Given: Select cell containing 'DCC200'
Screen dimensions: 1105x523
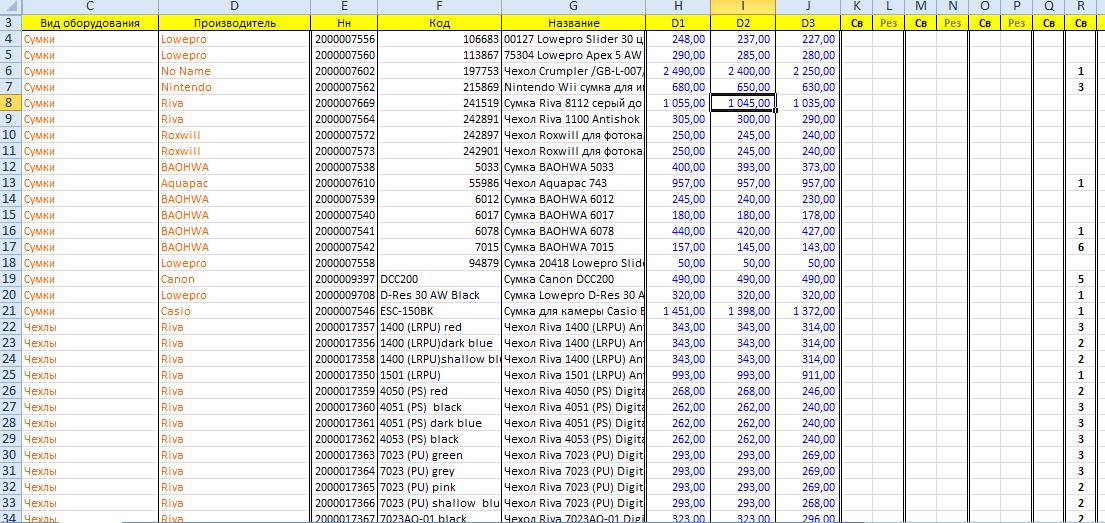Looking at the screenshot, I should [x=440, y=279].
